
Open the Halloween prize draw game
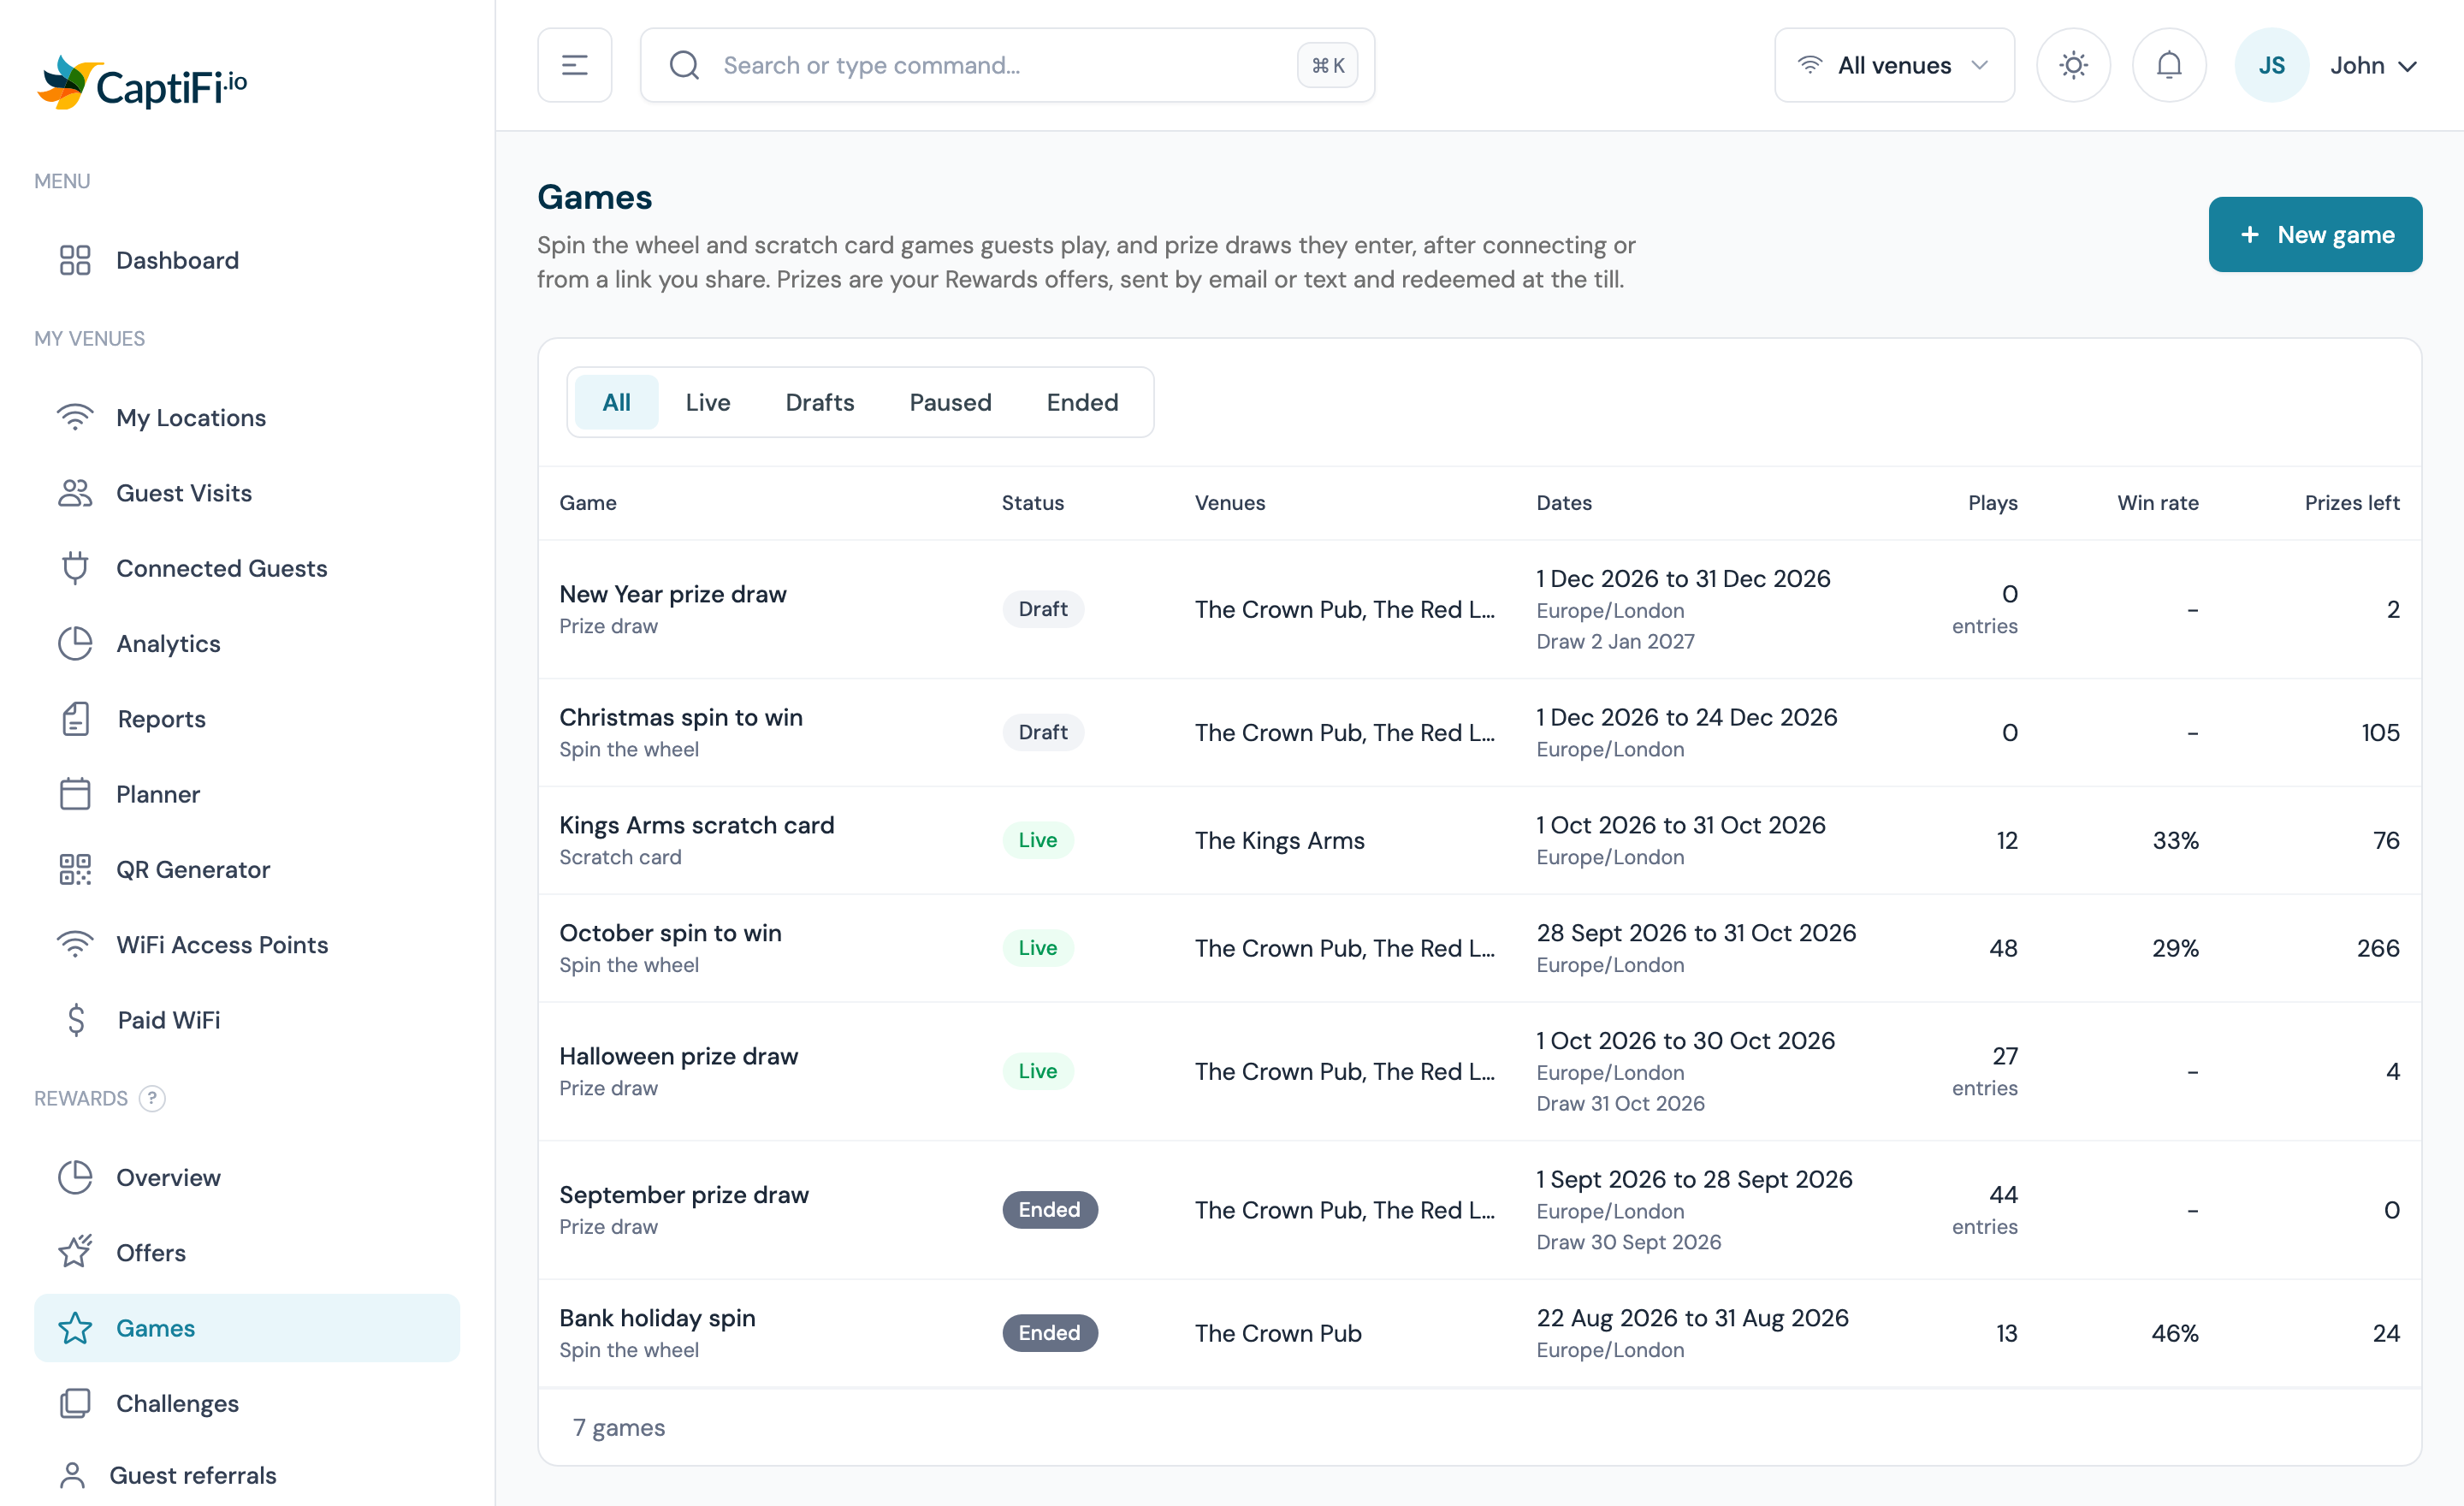coord(679,1056)
